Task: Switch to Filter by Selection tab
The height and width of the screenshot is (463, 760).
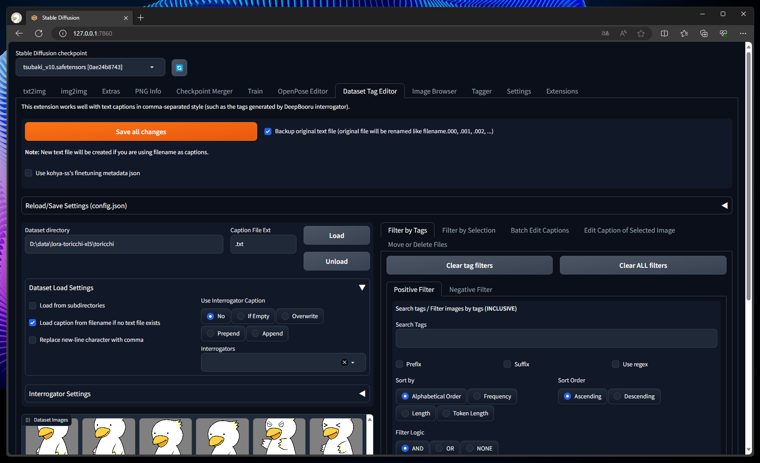Action: click(x=469, y=230)
